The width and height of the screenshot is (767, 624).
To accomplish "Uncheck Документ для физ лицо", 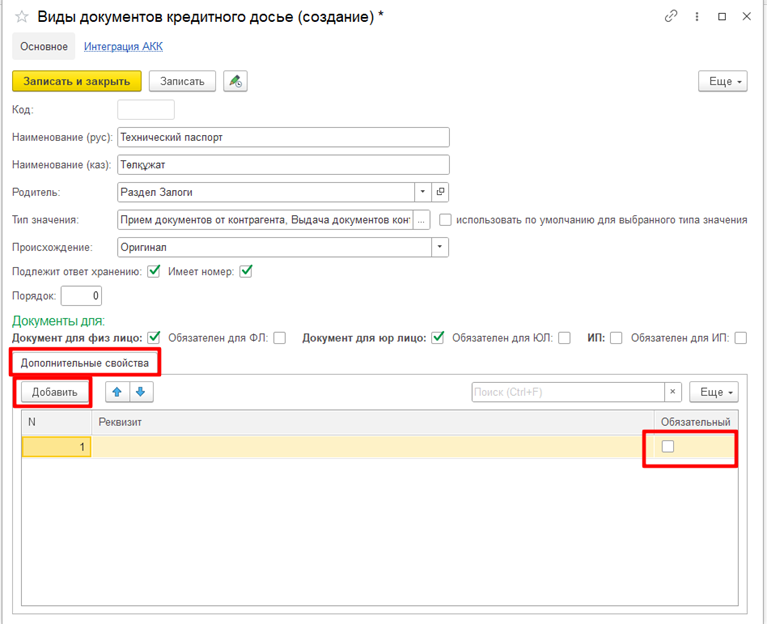I will click(x=154, y=338).
